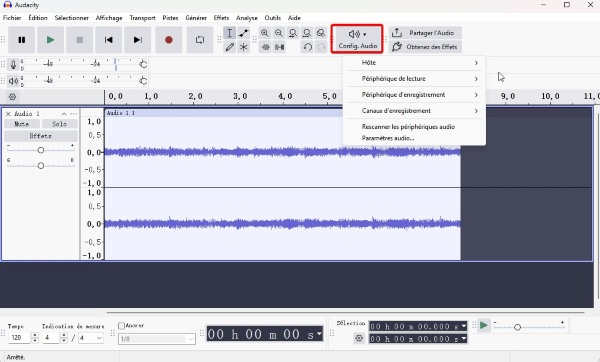Fit project to width zoom icon
Screen dimensions: 600x362
(x=307, y=33)
